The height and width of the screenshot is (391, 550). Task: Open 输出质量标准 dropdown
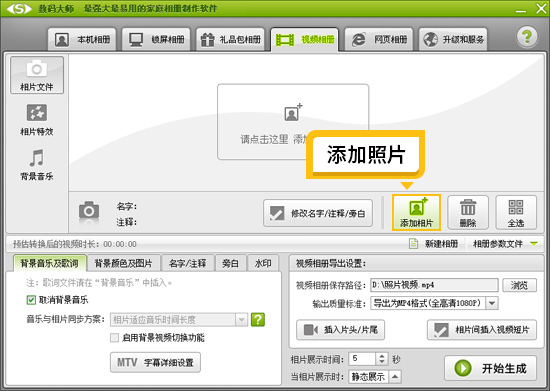[x=434, y=303]
